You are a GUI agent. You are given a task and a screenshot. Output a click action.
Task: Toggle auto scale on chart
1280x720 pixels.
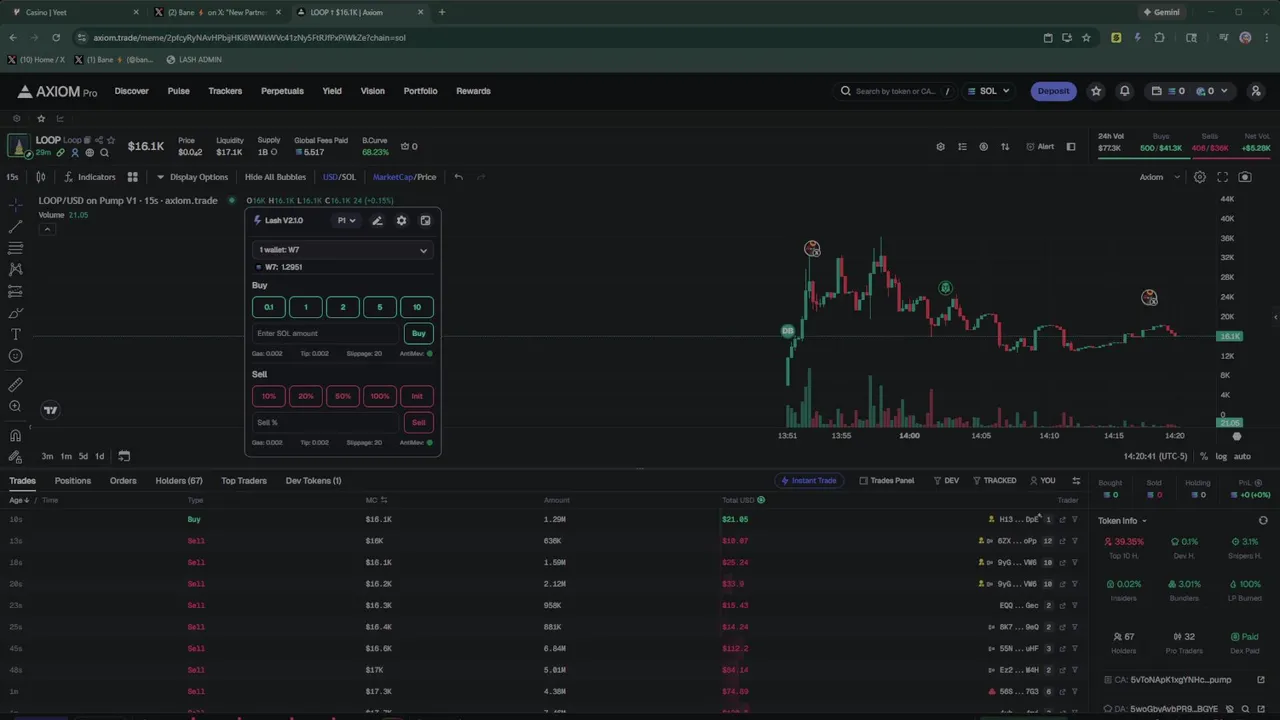pyautogui.click(x=1242, y=456)
